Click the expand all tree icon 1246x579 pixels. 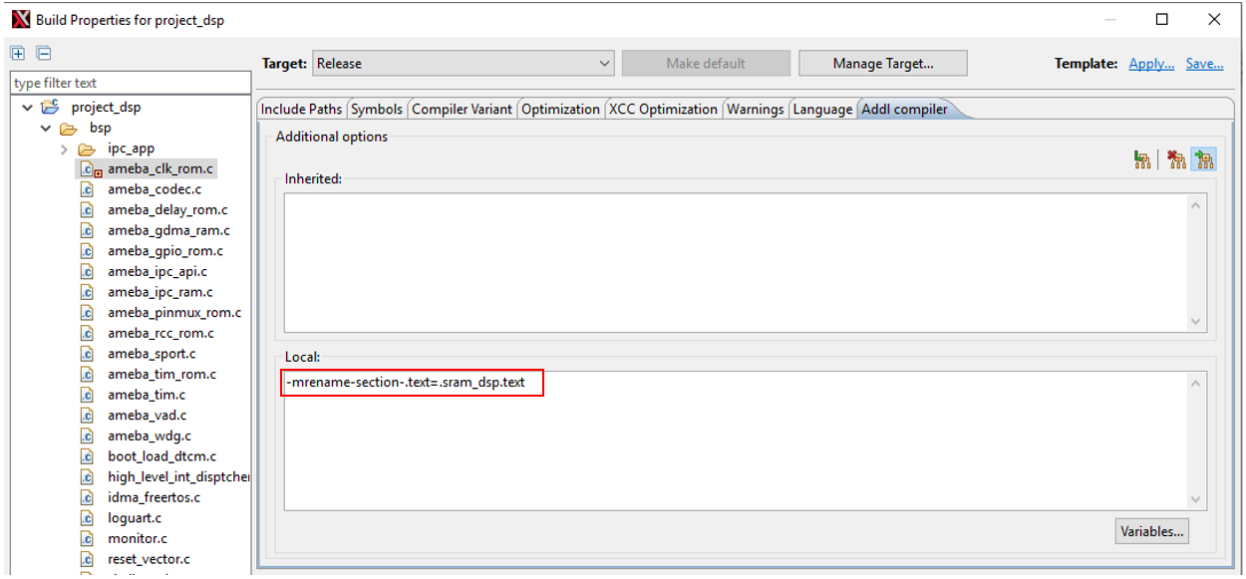pyautogui.click(x=18, y=54)
